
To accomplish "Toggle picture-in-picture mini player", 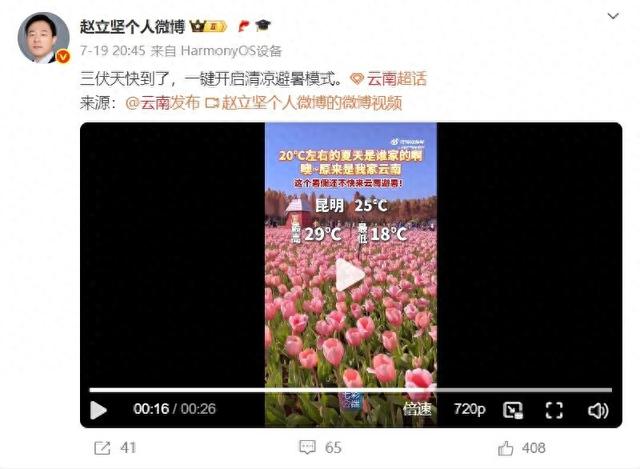I will [513, 410].
